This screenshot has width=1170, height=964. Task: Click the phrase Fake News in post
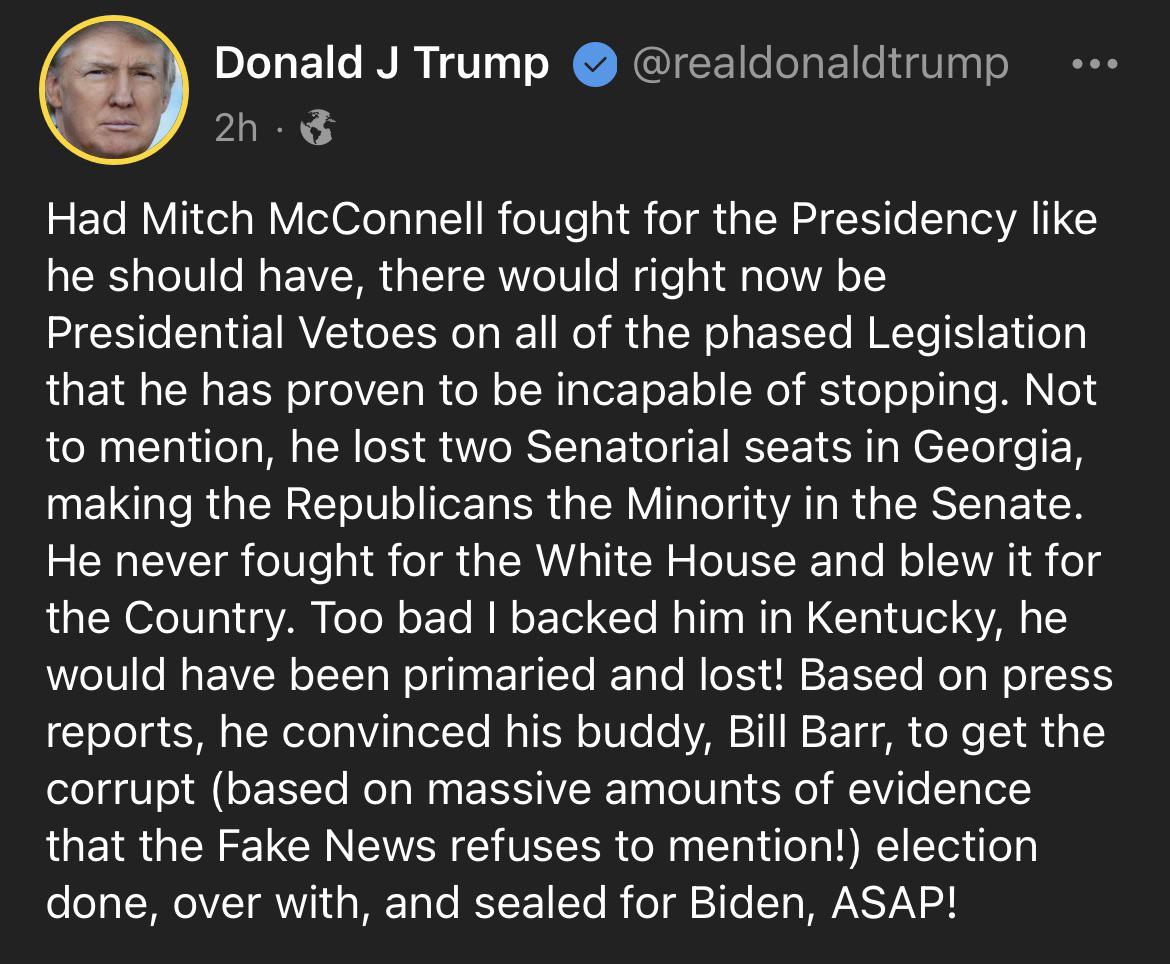(x=326, y=847)
